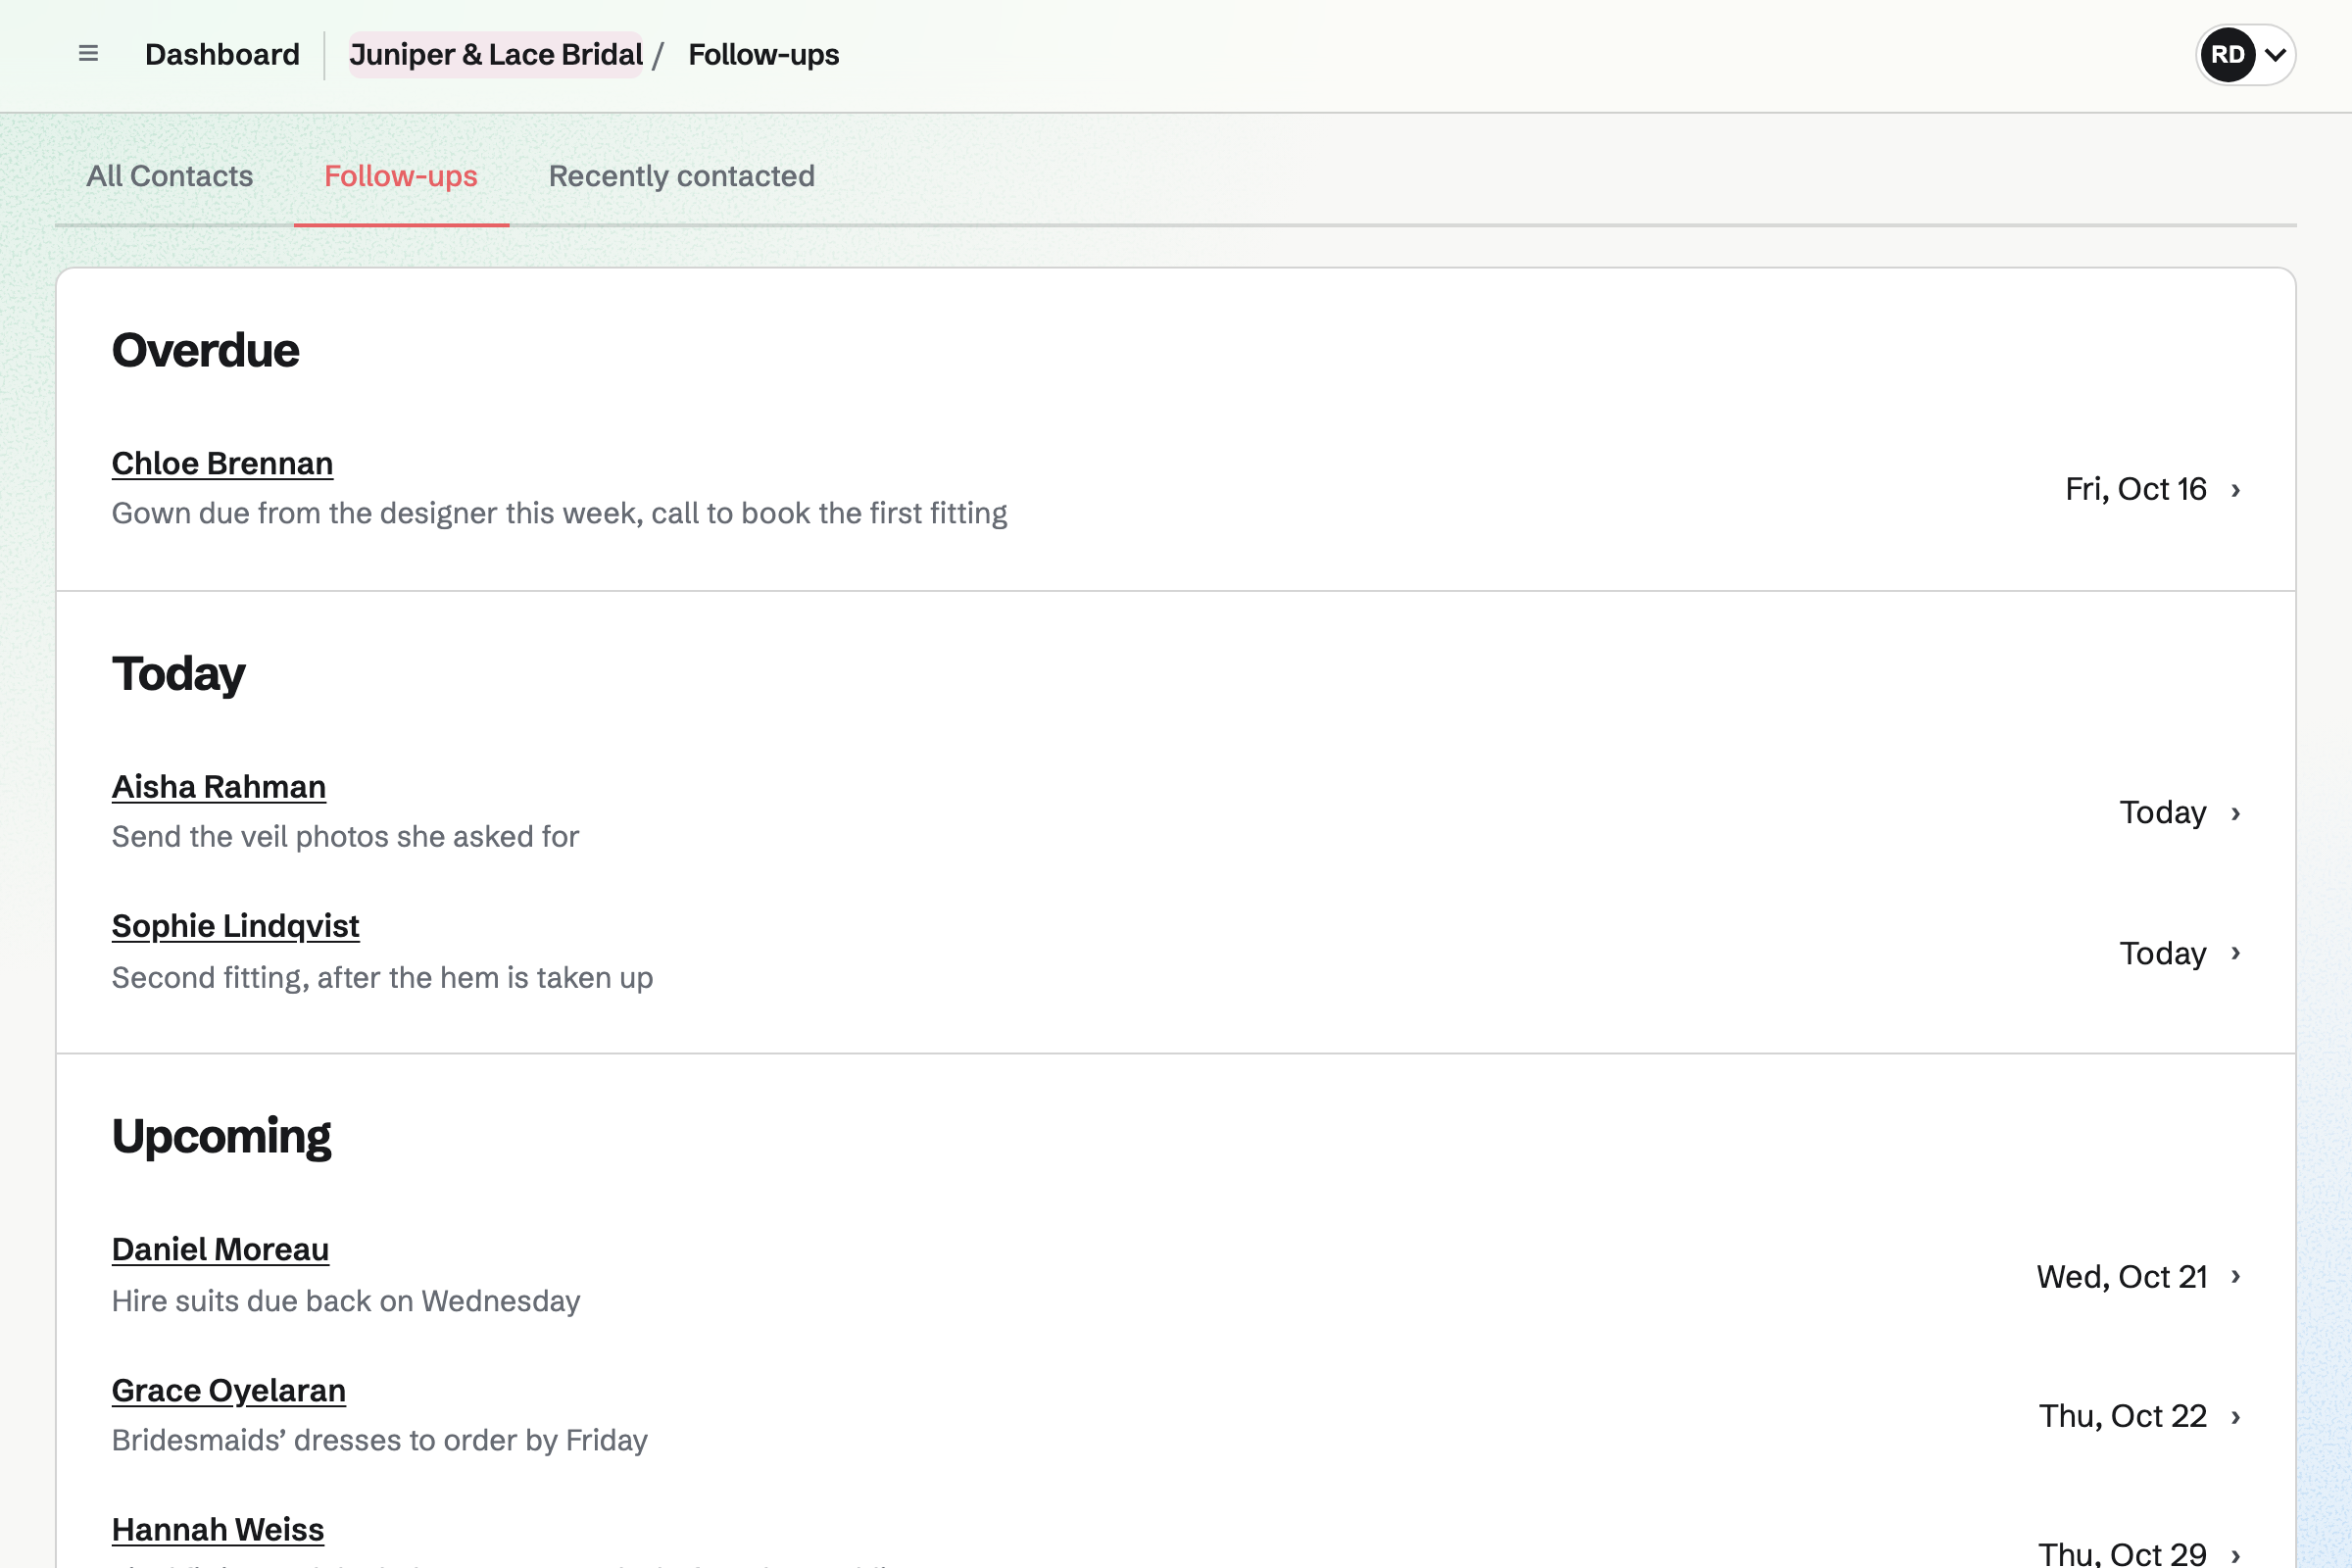Open Aisha Rahman's contact link
2352x1568 pixels.
[x=219, y=787]
